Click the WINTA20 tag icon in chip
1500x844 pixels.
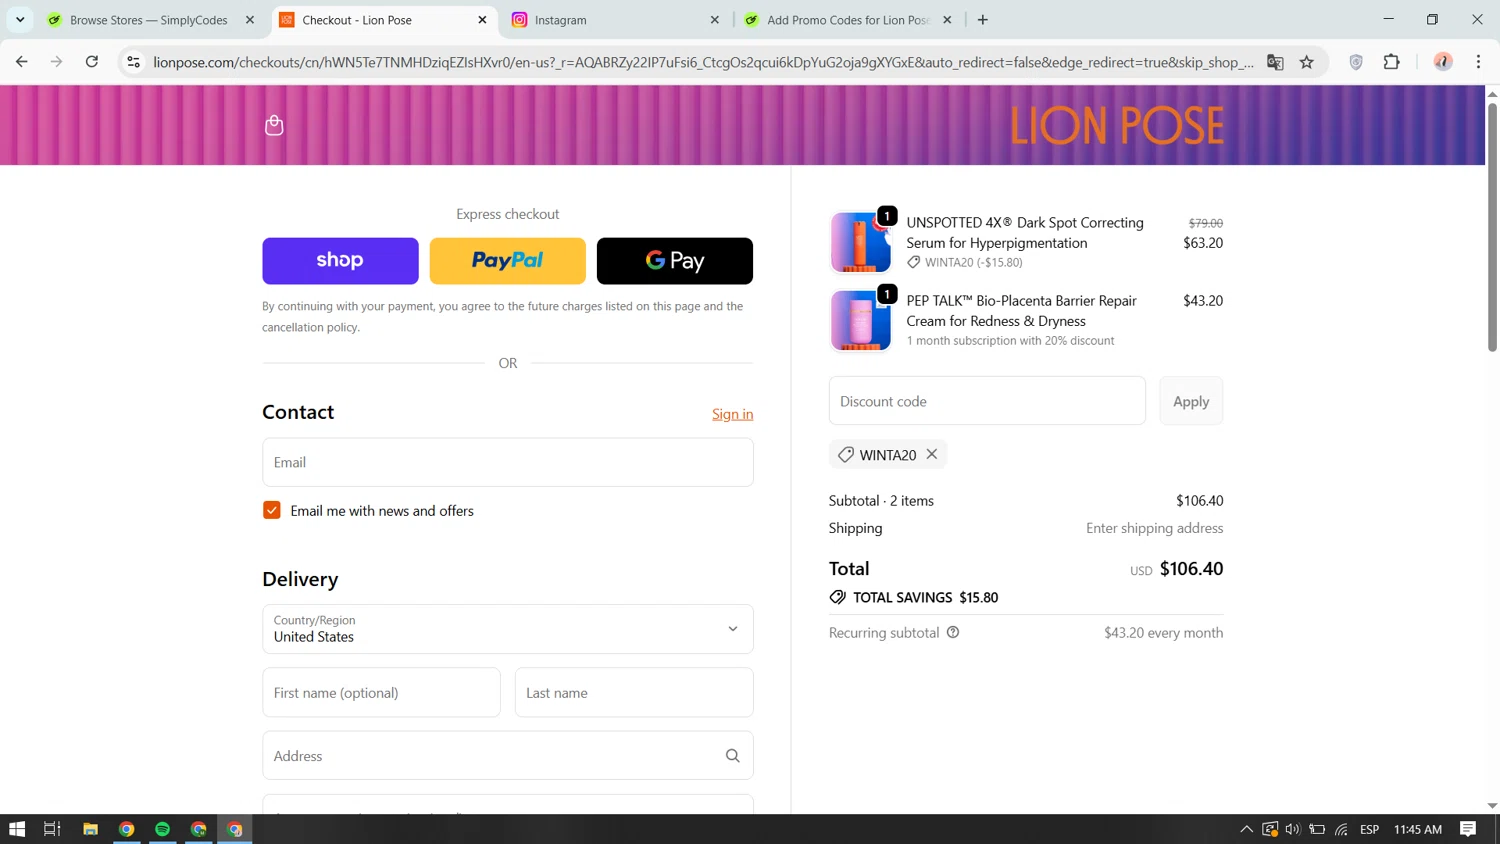click(846, 455)
